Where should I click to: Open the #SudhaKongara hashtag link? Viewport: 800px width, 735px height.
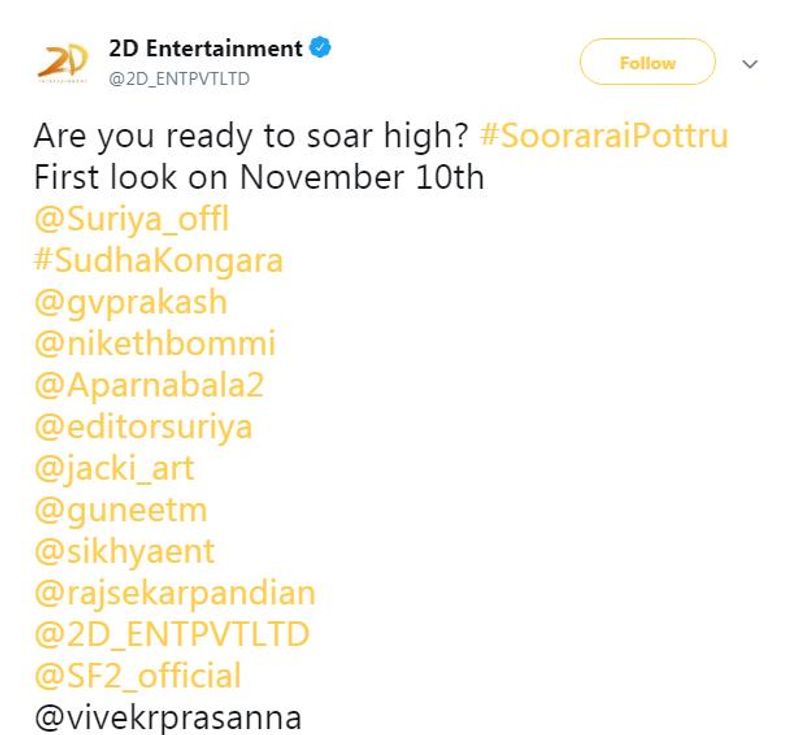[158, 261]
